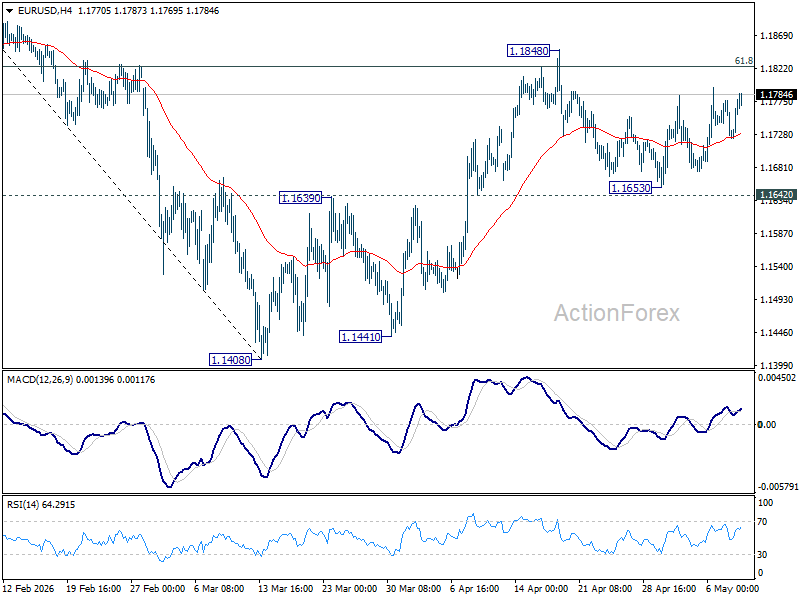
Task: Select the 28 Apr 16:00 date label
Action: tap(669, 589)
